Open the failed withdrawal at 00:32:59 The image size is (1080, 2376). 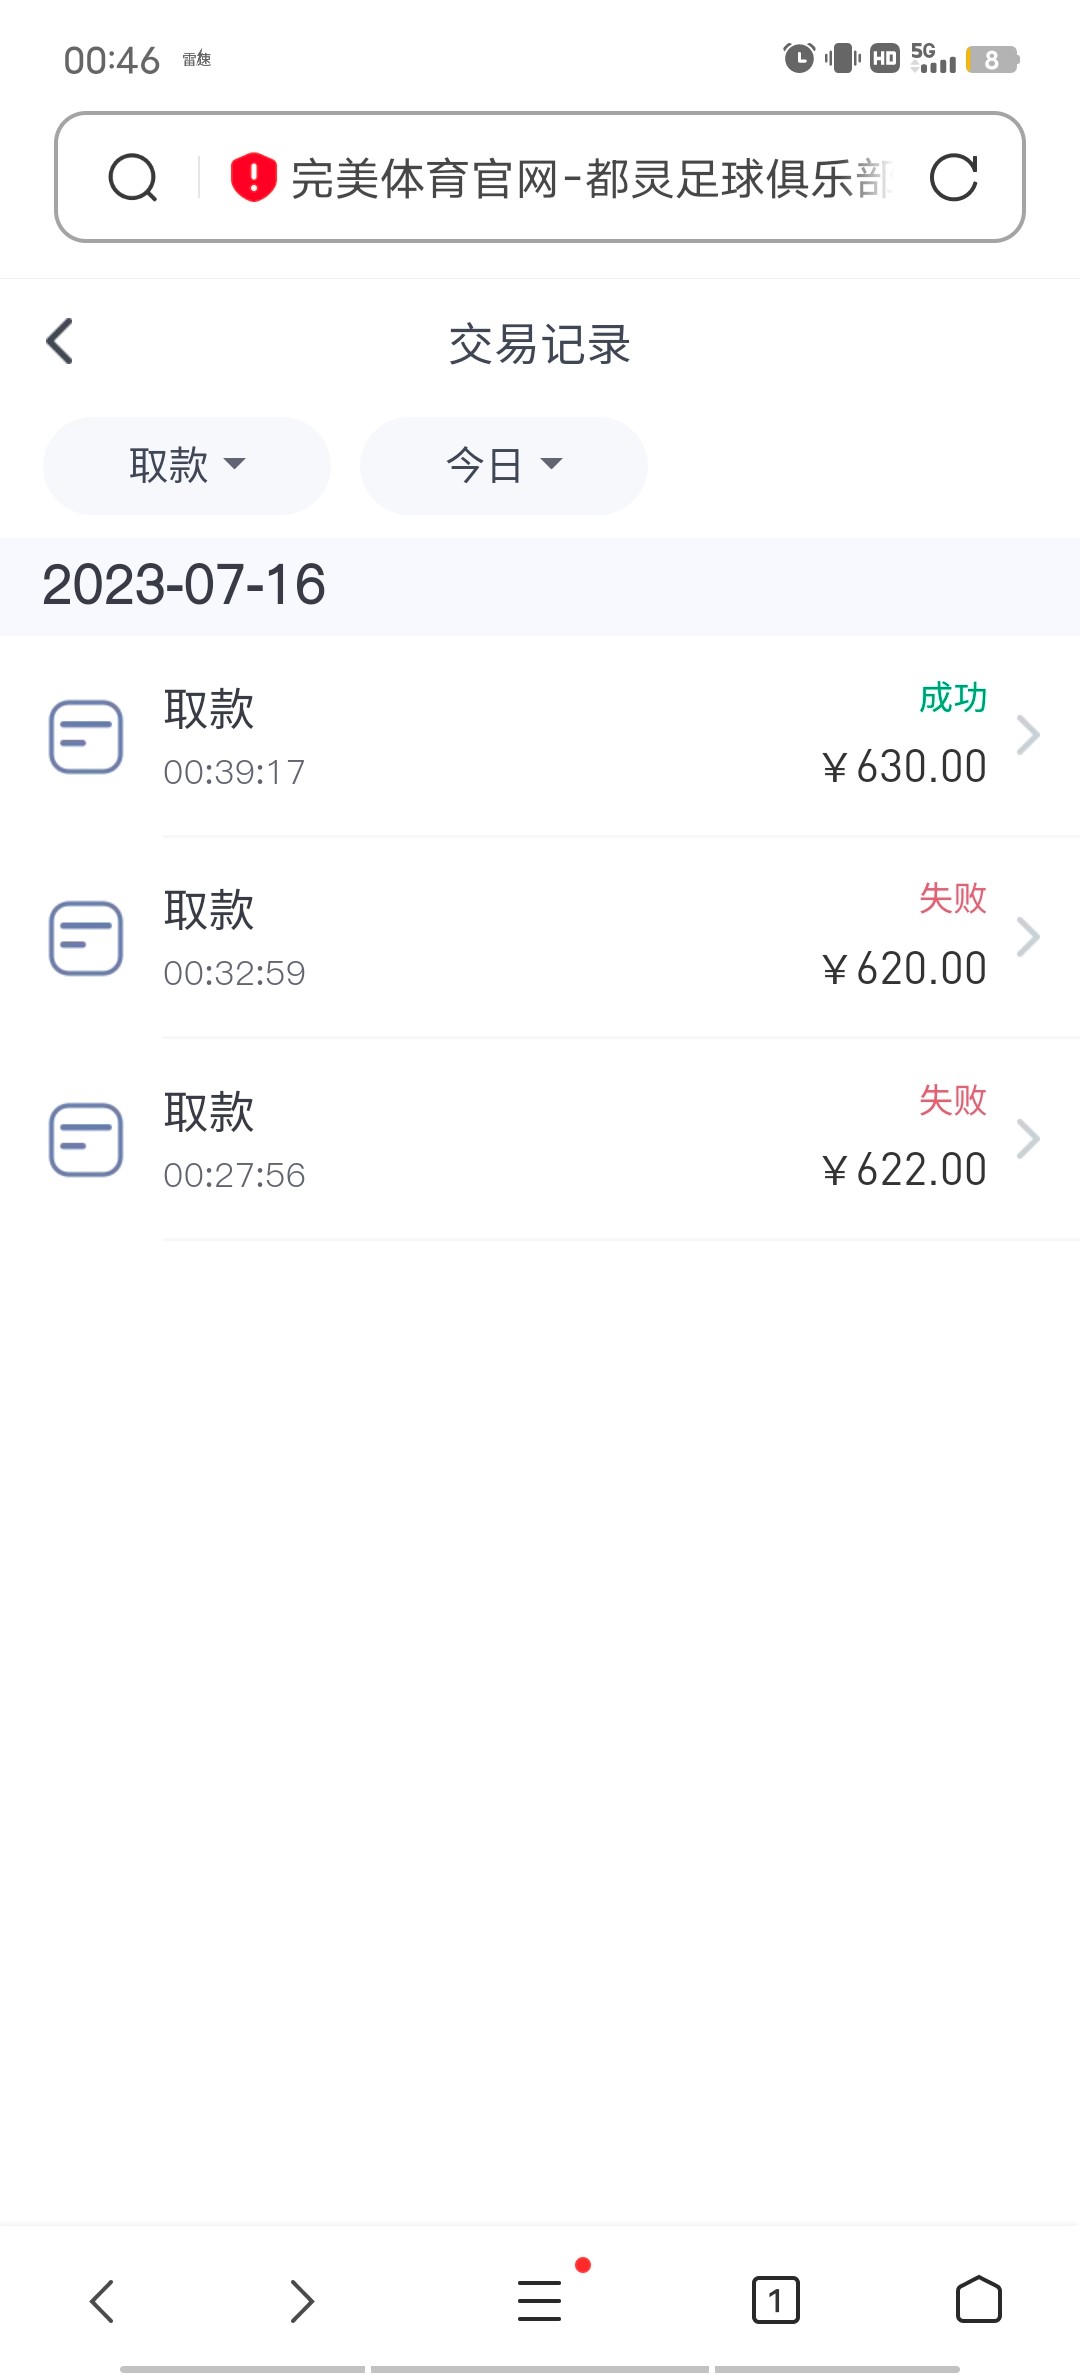540,938
